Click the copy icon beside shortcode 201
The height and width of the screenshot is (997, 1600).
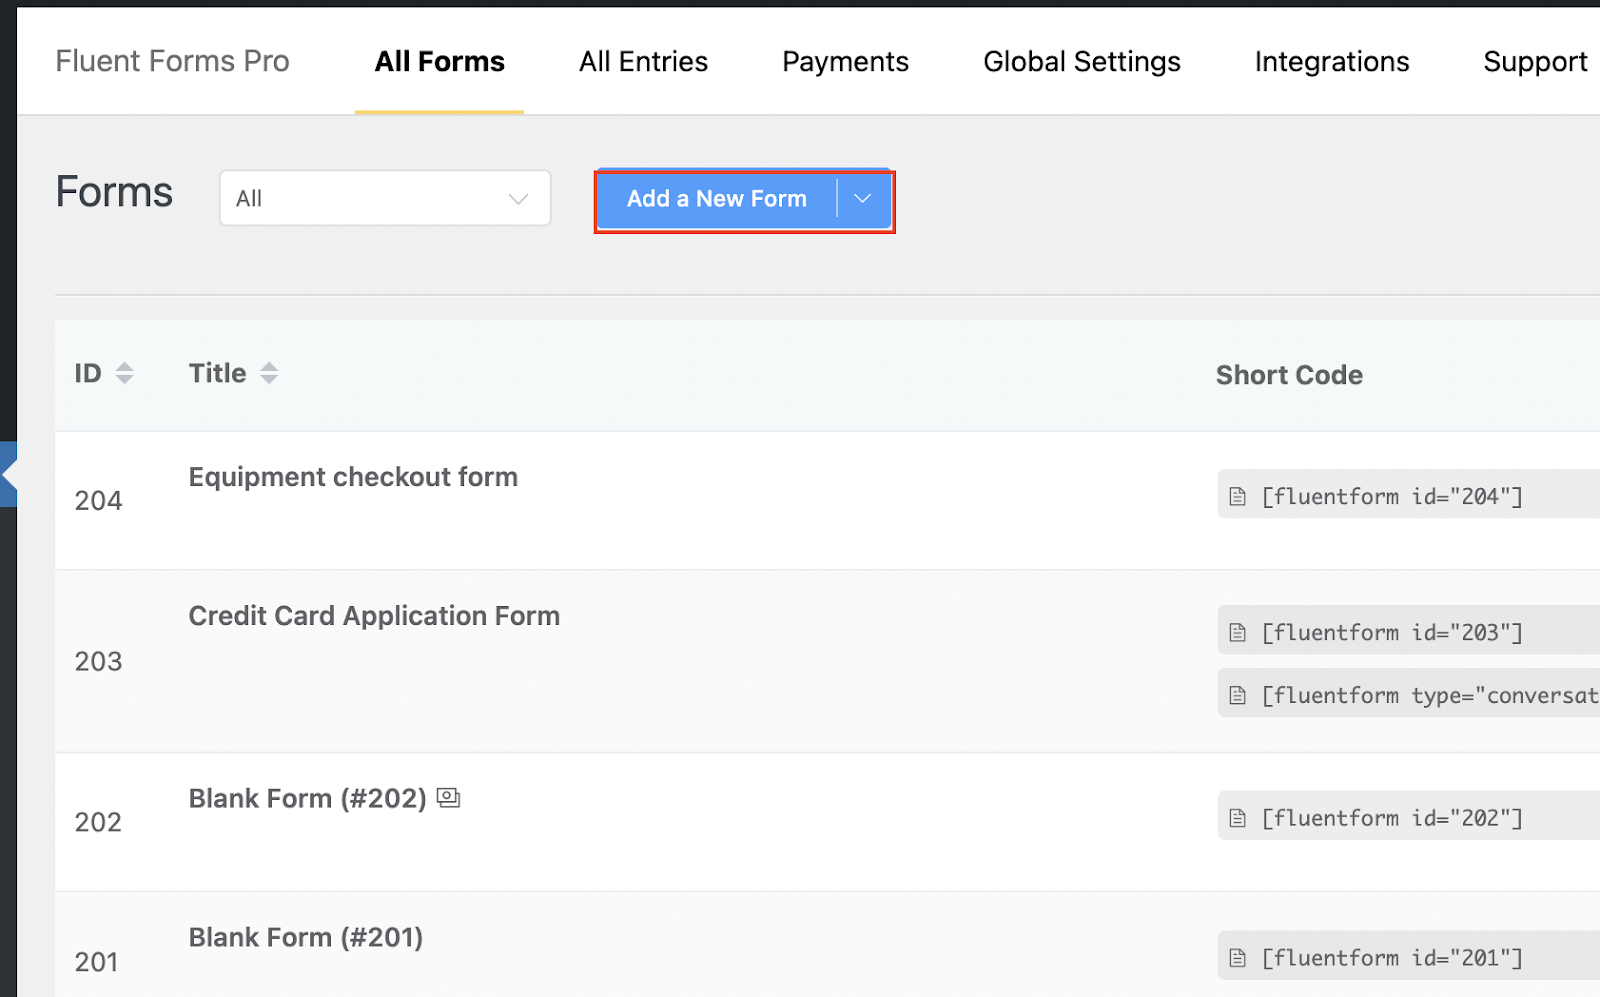point(1238,958)
